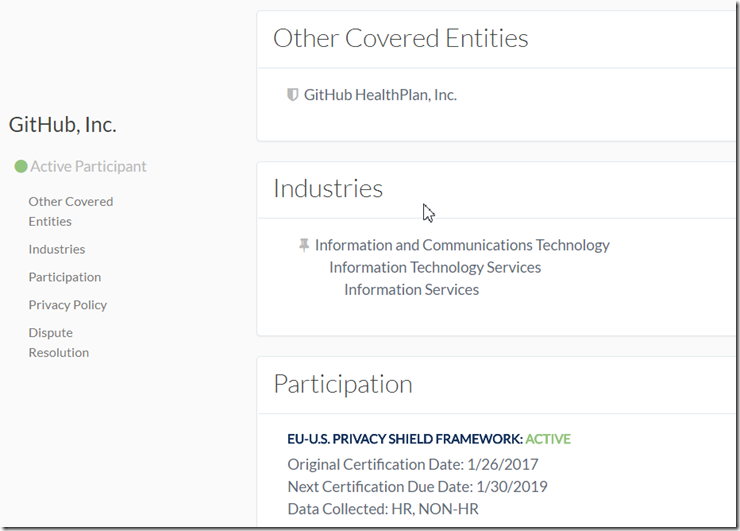Screen dimensions: 740x531
Task: Open Dispute Resolution sidebar link
Action: click(x=59, y=343)
